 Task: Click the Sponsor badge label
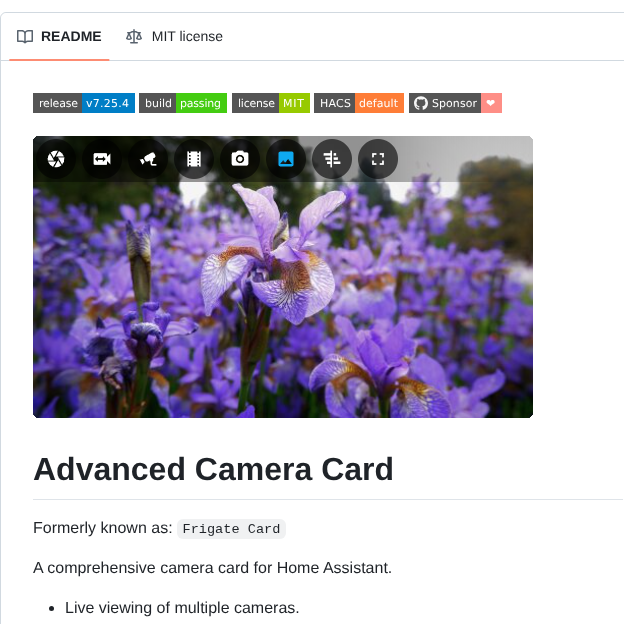pyautogui.click(x=454, y=103)
